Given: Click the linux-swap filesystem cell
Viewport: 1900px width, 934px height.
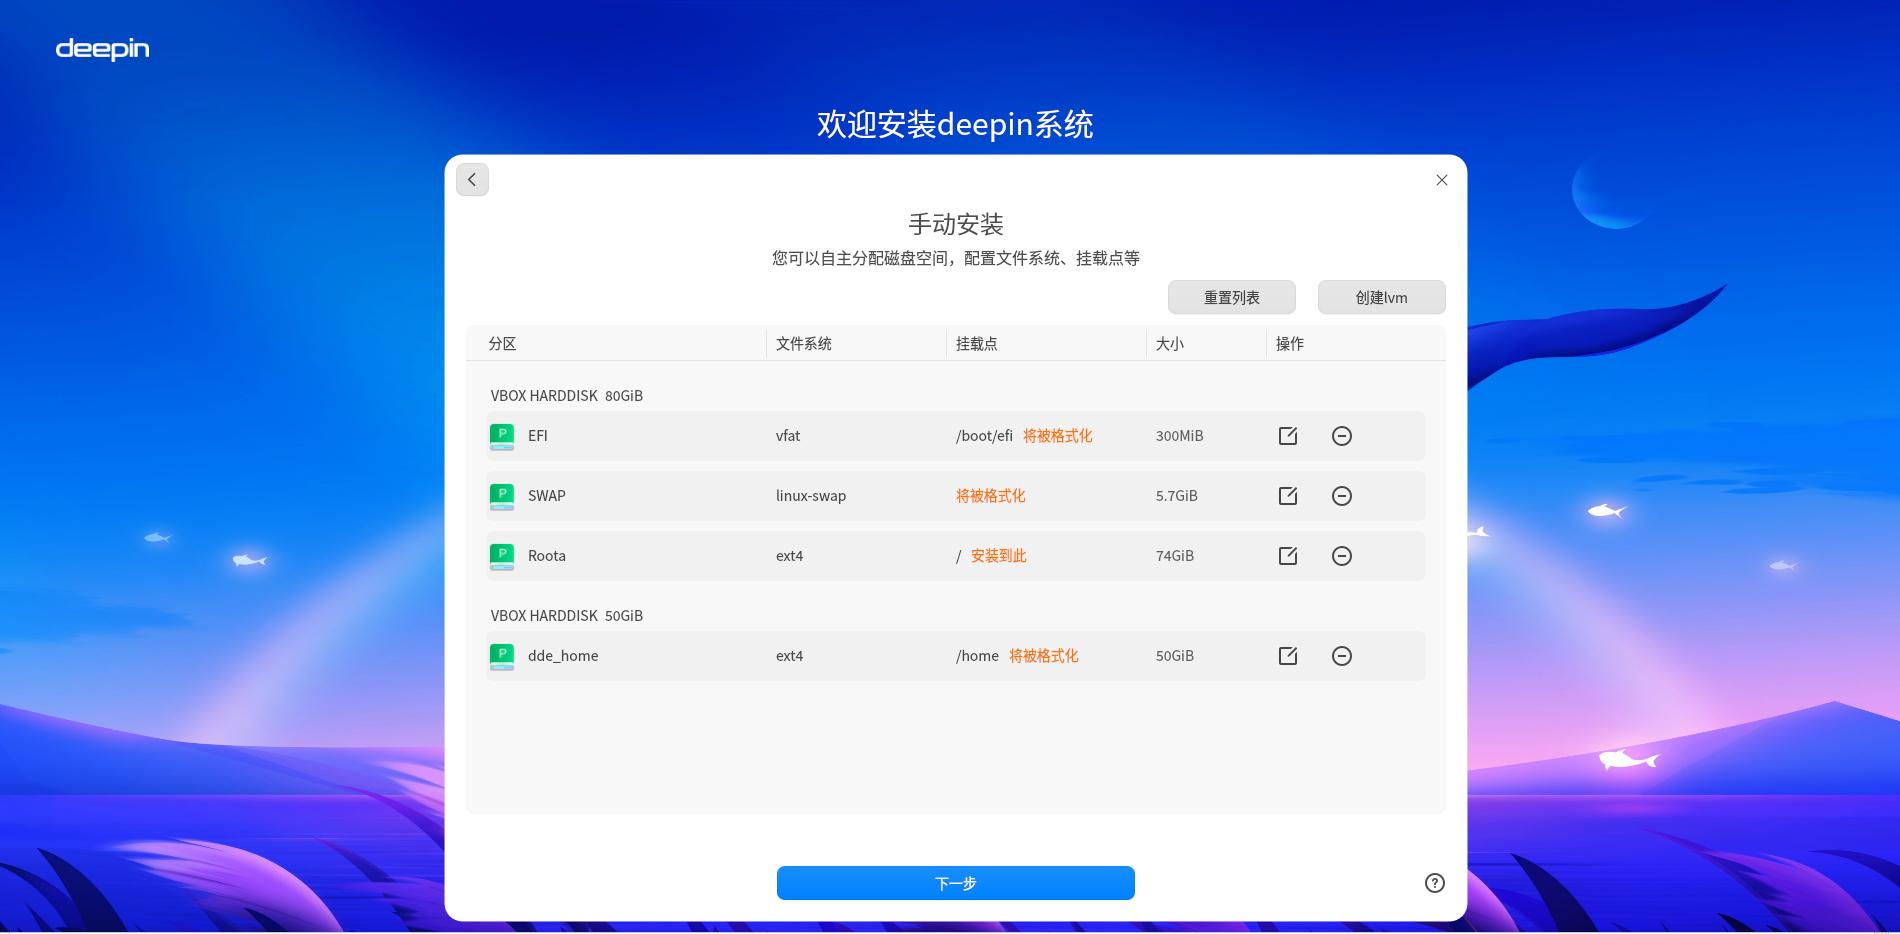Looking at the screenshot, I should 811,496.
